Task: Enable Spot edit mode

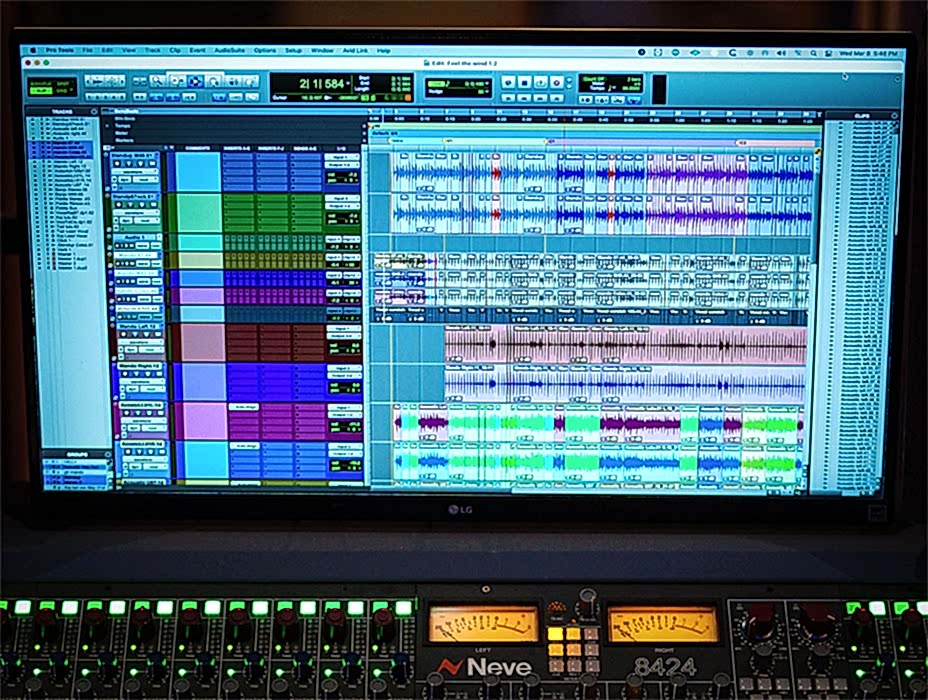Action: click(x=63, y=84)
